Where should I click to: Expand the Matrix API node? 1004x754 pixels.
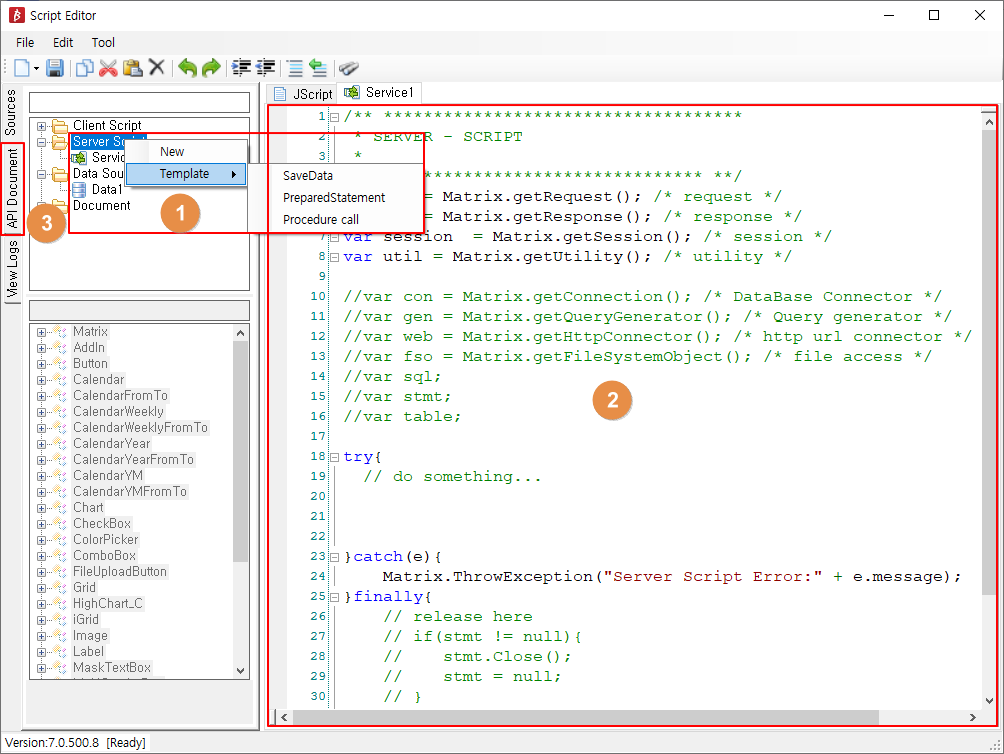tap(41, 332)
